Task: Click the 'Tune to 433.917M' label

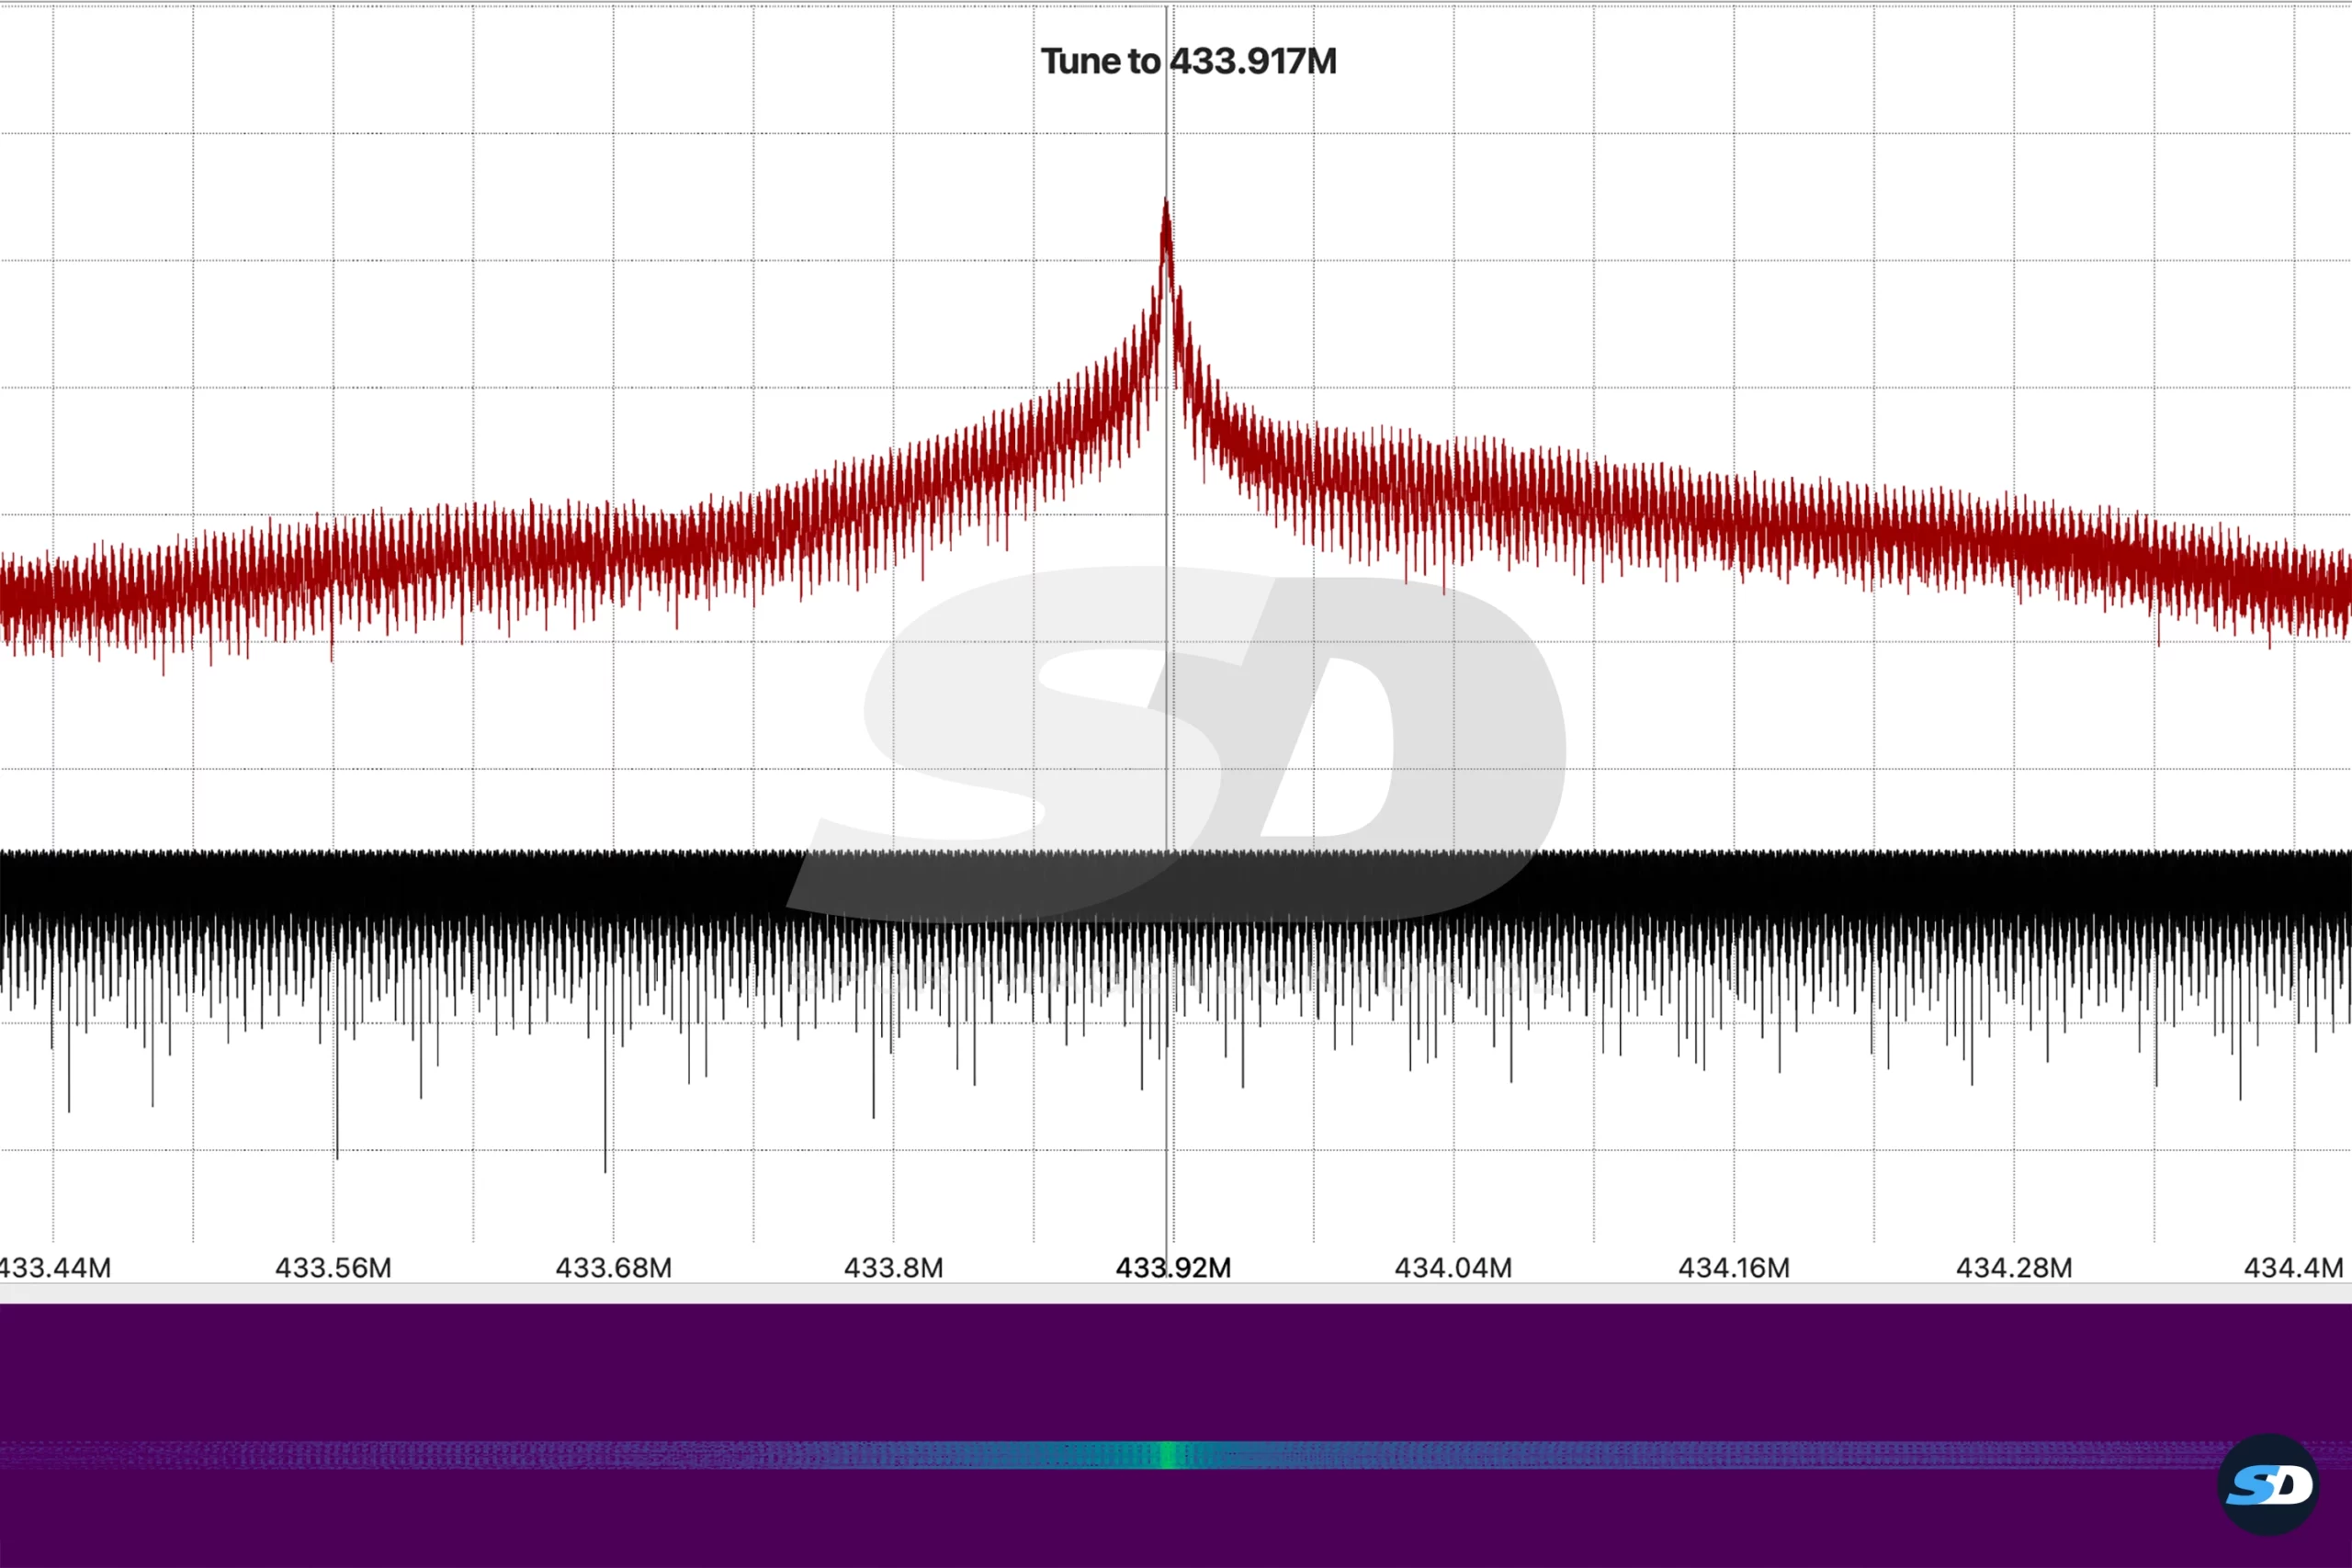Action: [x=1188, y=61]
